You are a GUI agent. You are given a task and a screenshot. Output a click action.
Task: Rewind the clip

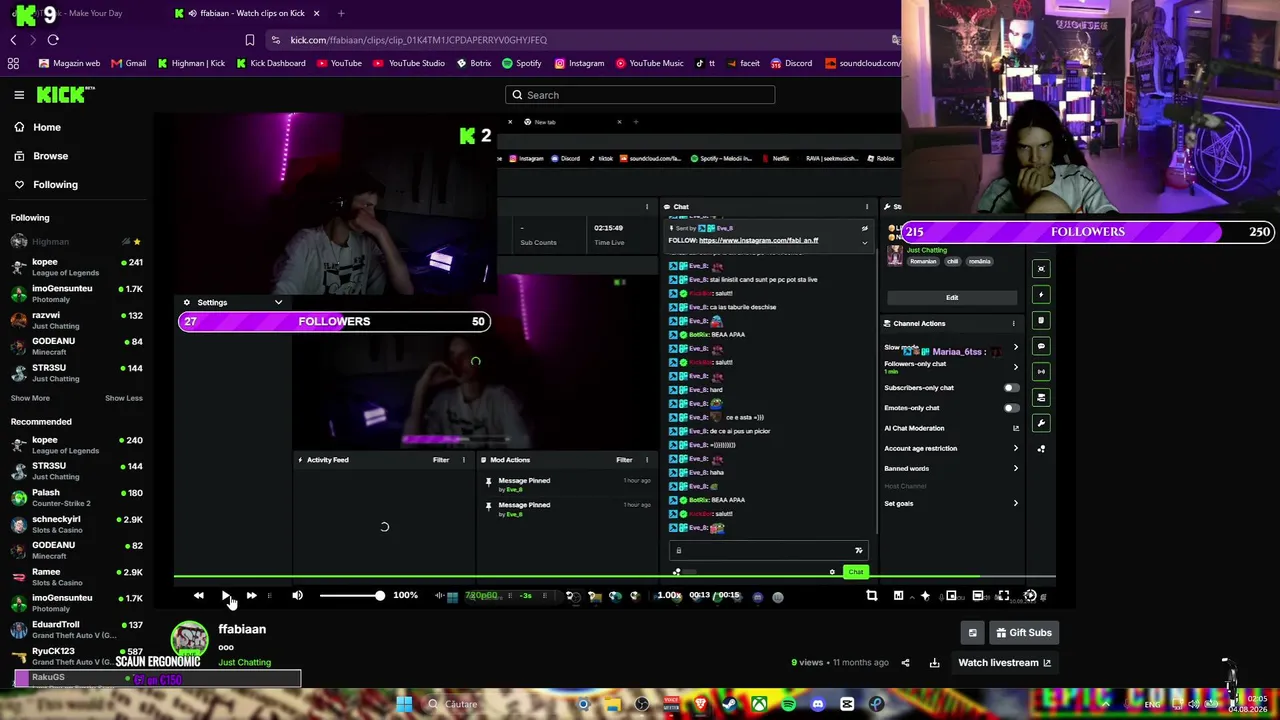click(199, 596)
